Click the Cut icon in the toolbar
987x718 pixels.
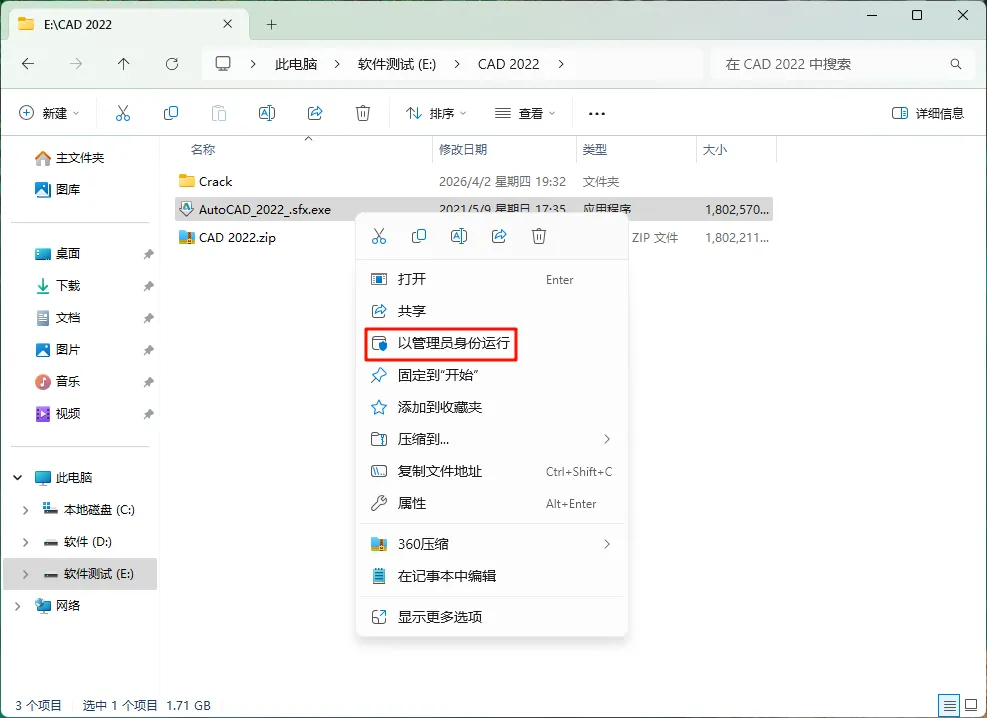pyautogui.click(x=123, y=113)
